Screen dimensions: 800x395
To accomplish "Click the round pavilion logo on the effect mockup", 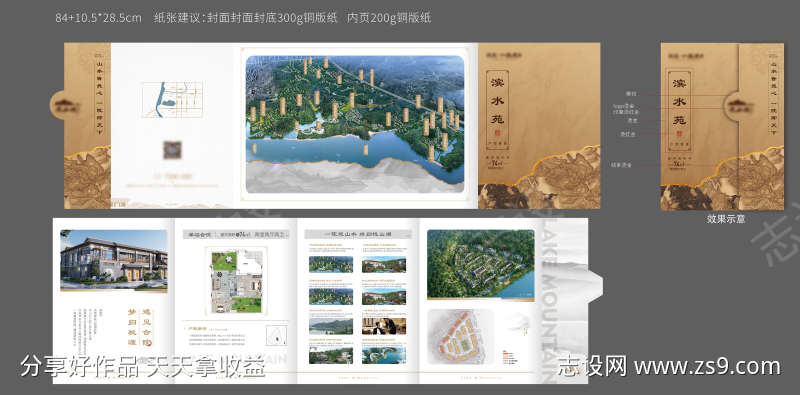I will 738,106.
